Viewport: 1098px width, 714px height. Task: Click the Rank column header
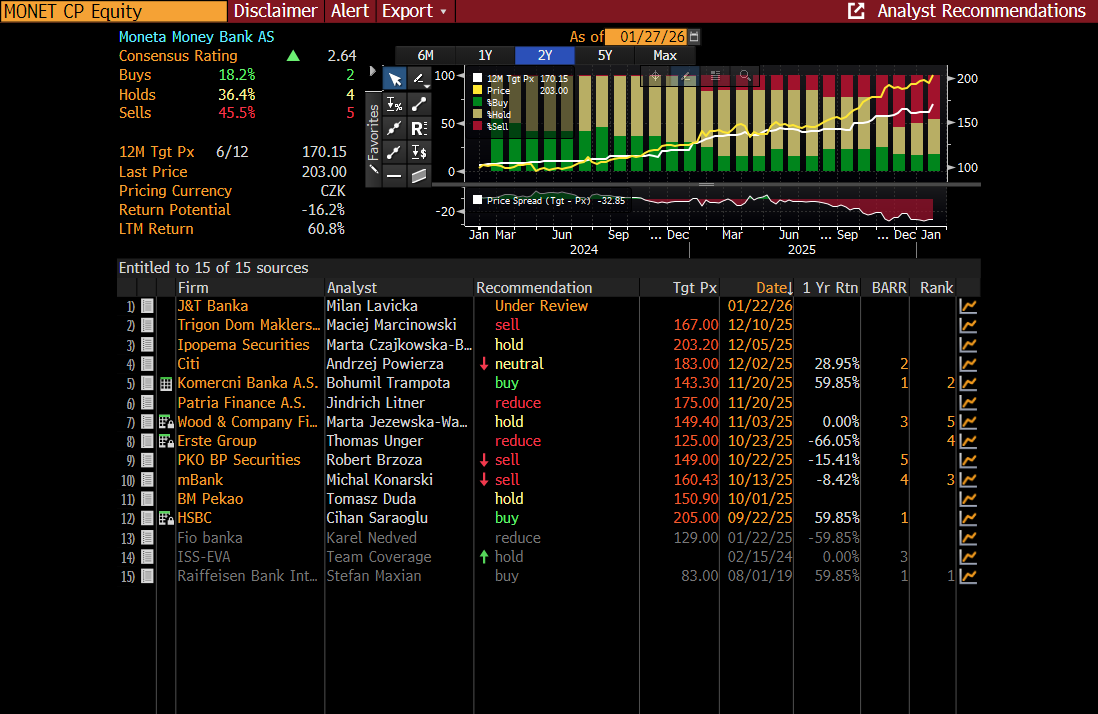tap(936, 288)
